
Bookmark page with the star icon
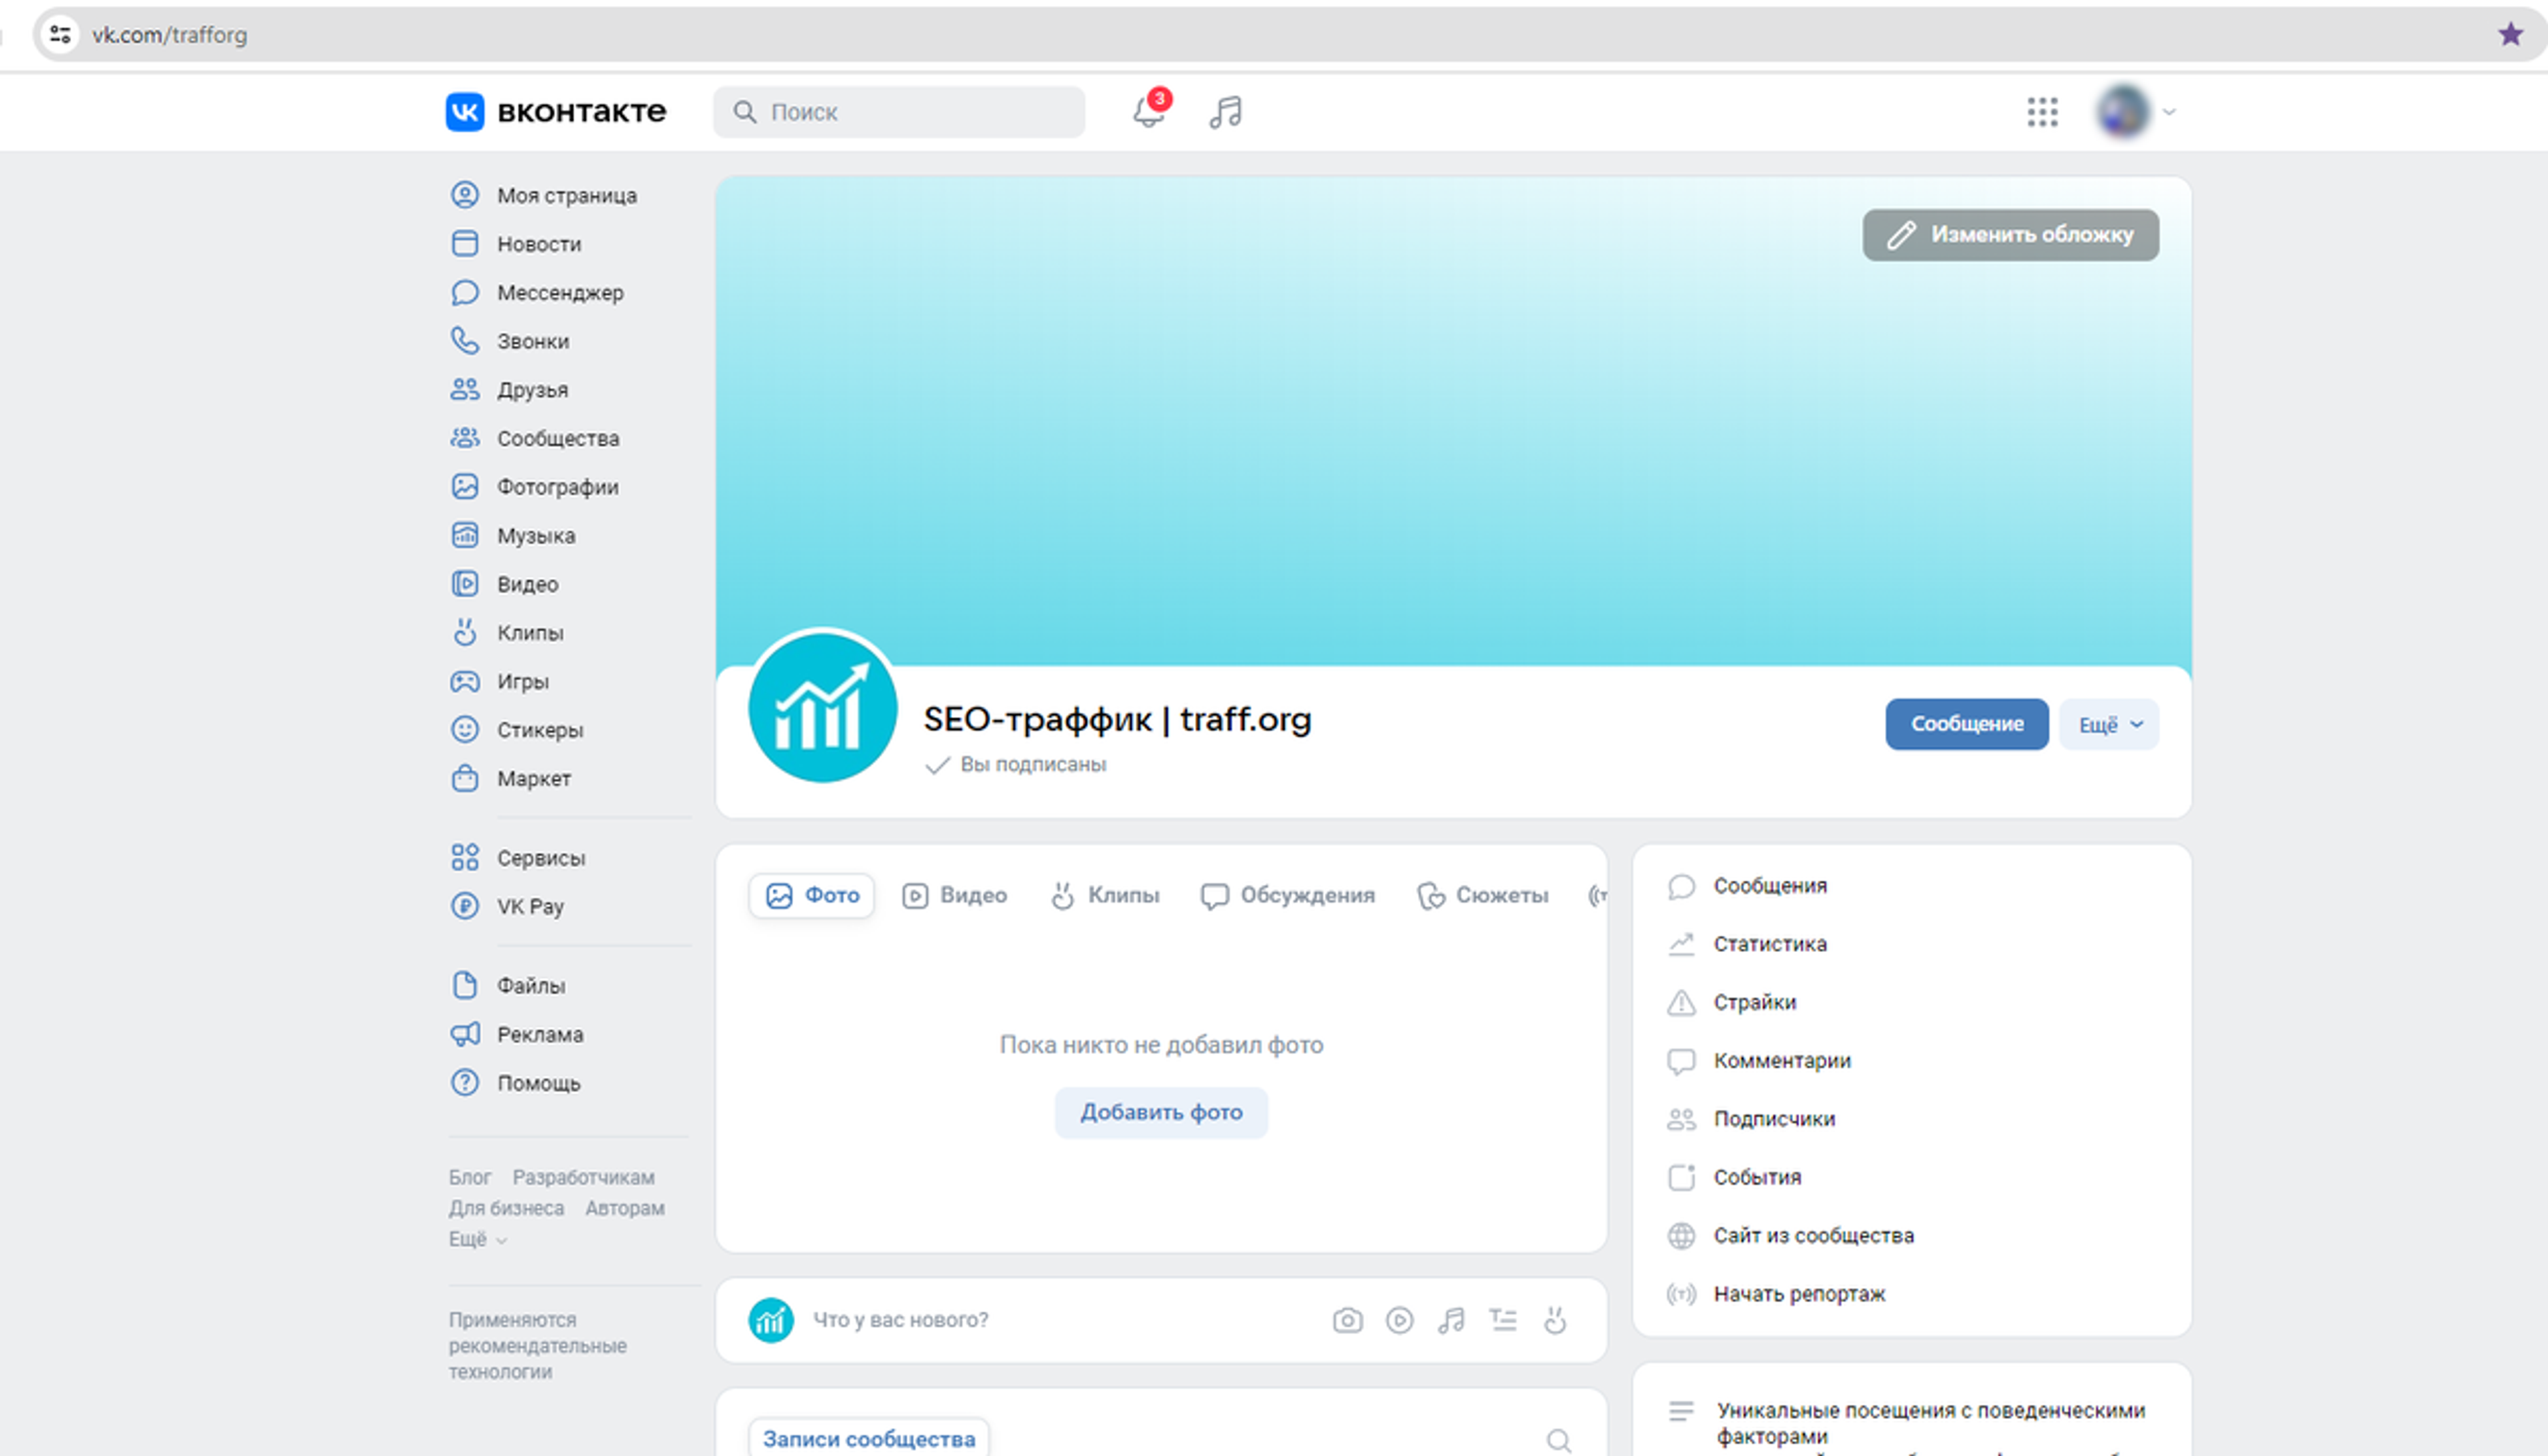click(x=2510, y=34)
